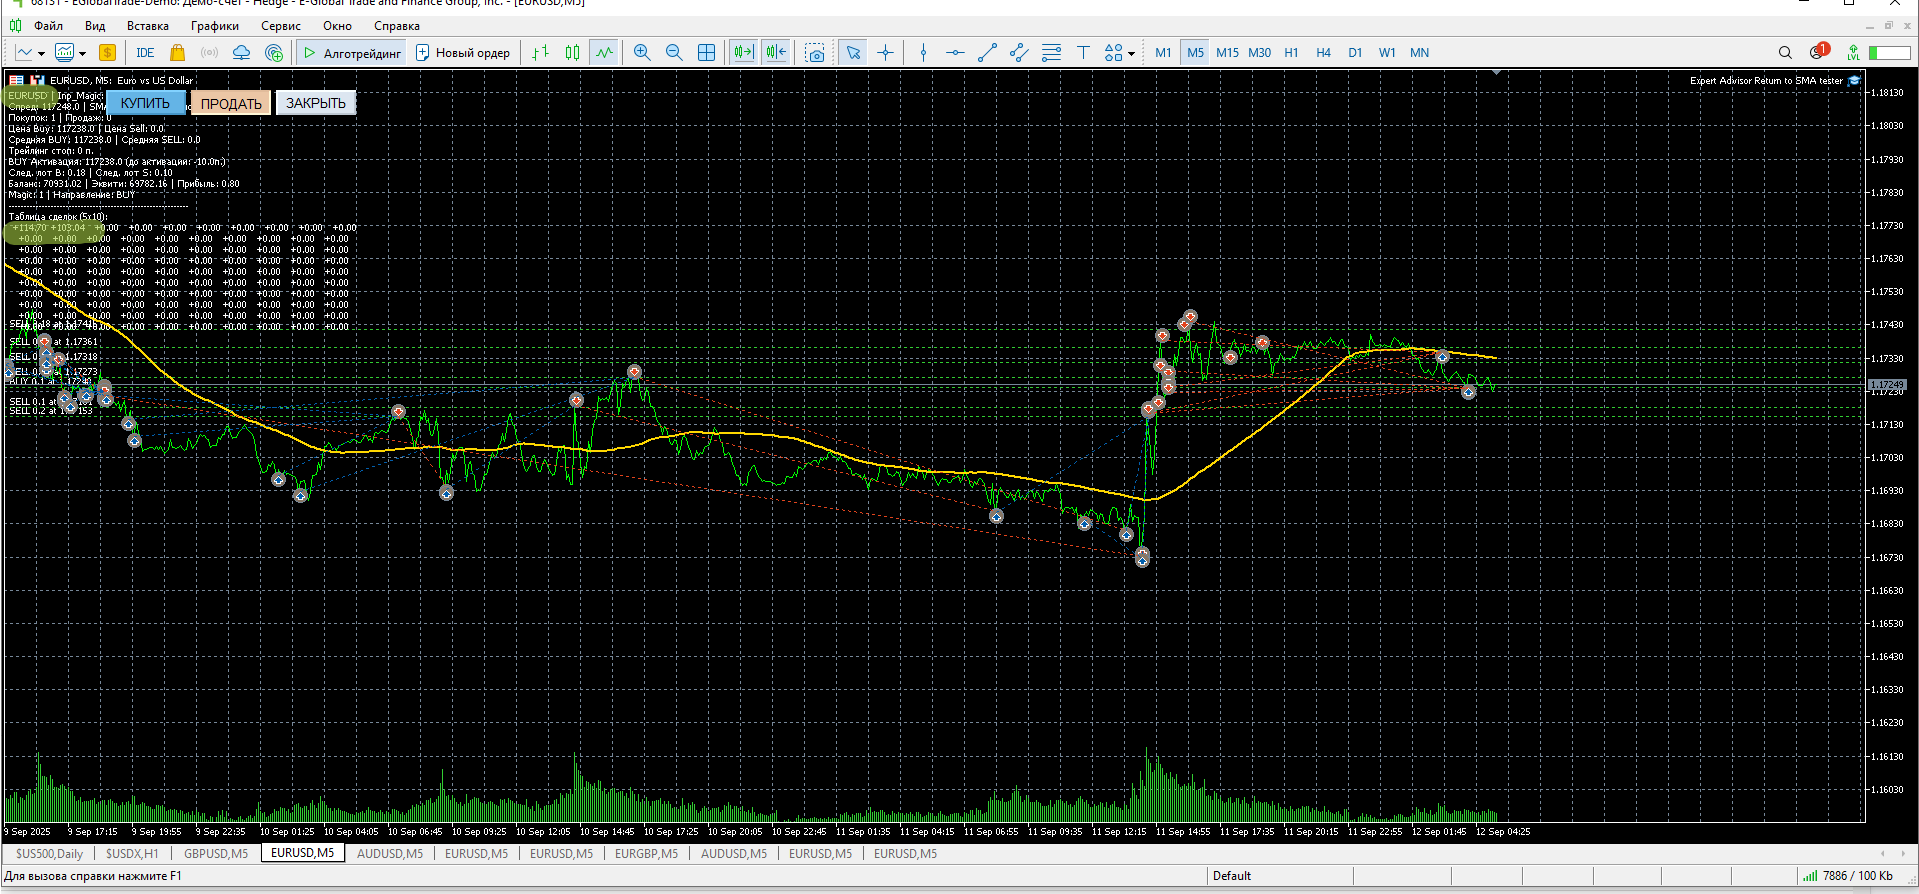1919x894 pixels.
Task: Zoom in on the chart
Action: pos(642,53)
